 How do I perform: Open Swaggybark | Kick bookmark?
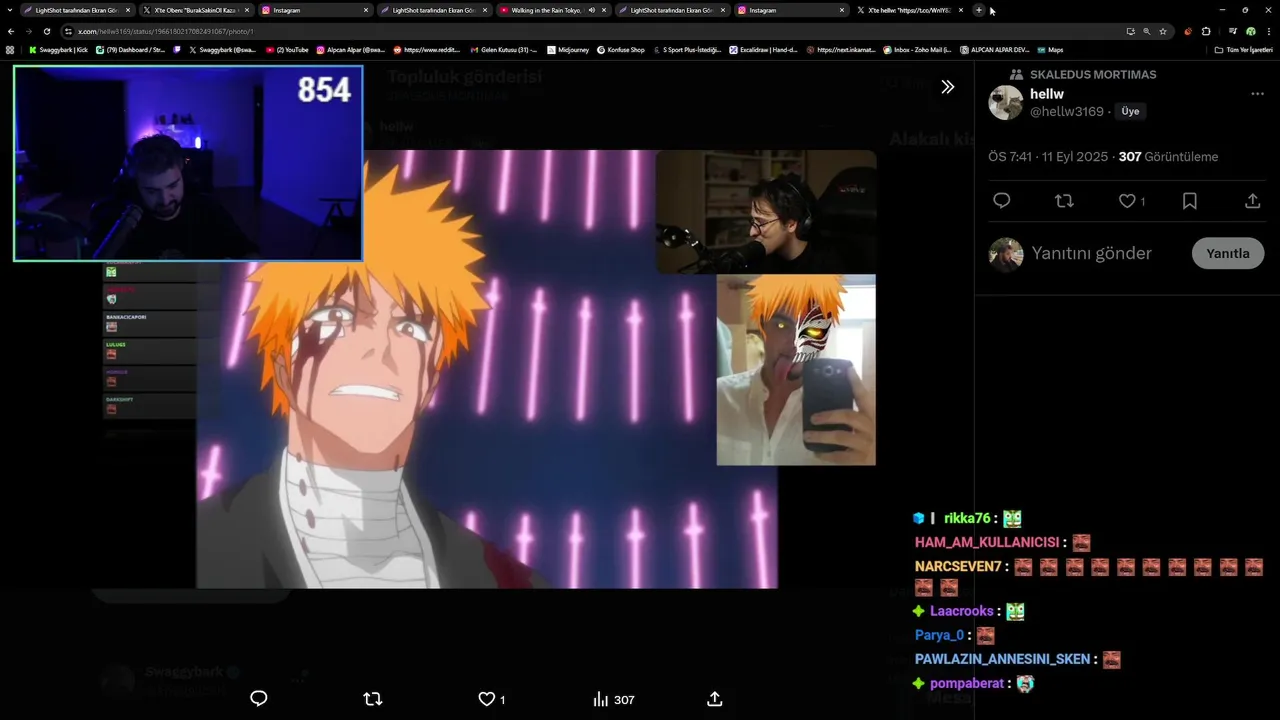(58, 49)
